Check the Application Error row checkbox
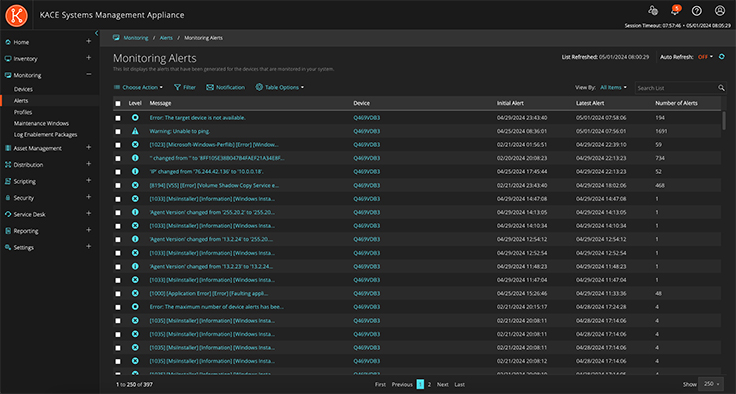The image size is (736, 394). pyautogui.click(x=118, y=294)
